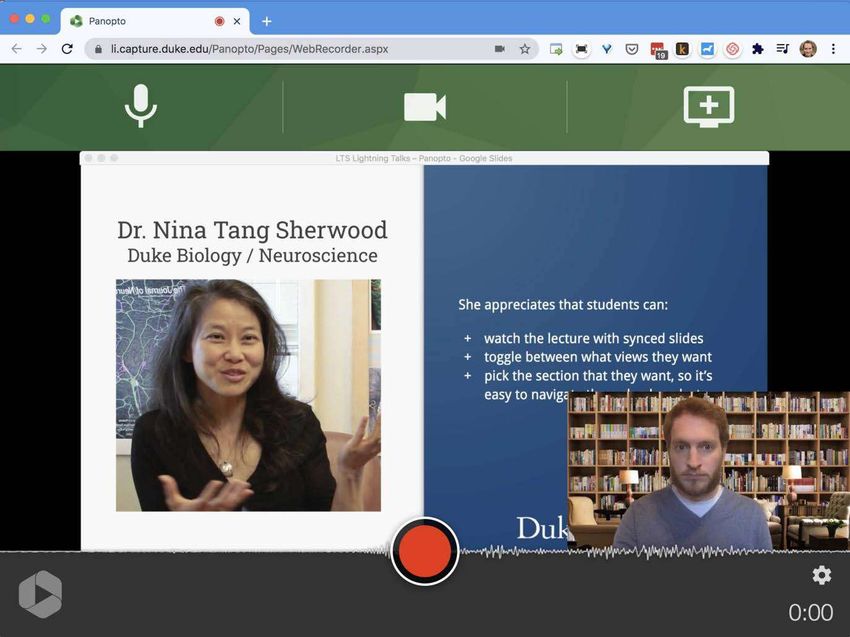Image resolution: width=850 pixels, height=637 pixels.
Task: Click the photo in the slide
Action: click(248, 395)
